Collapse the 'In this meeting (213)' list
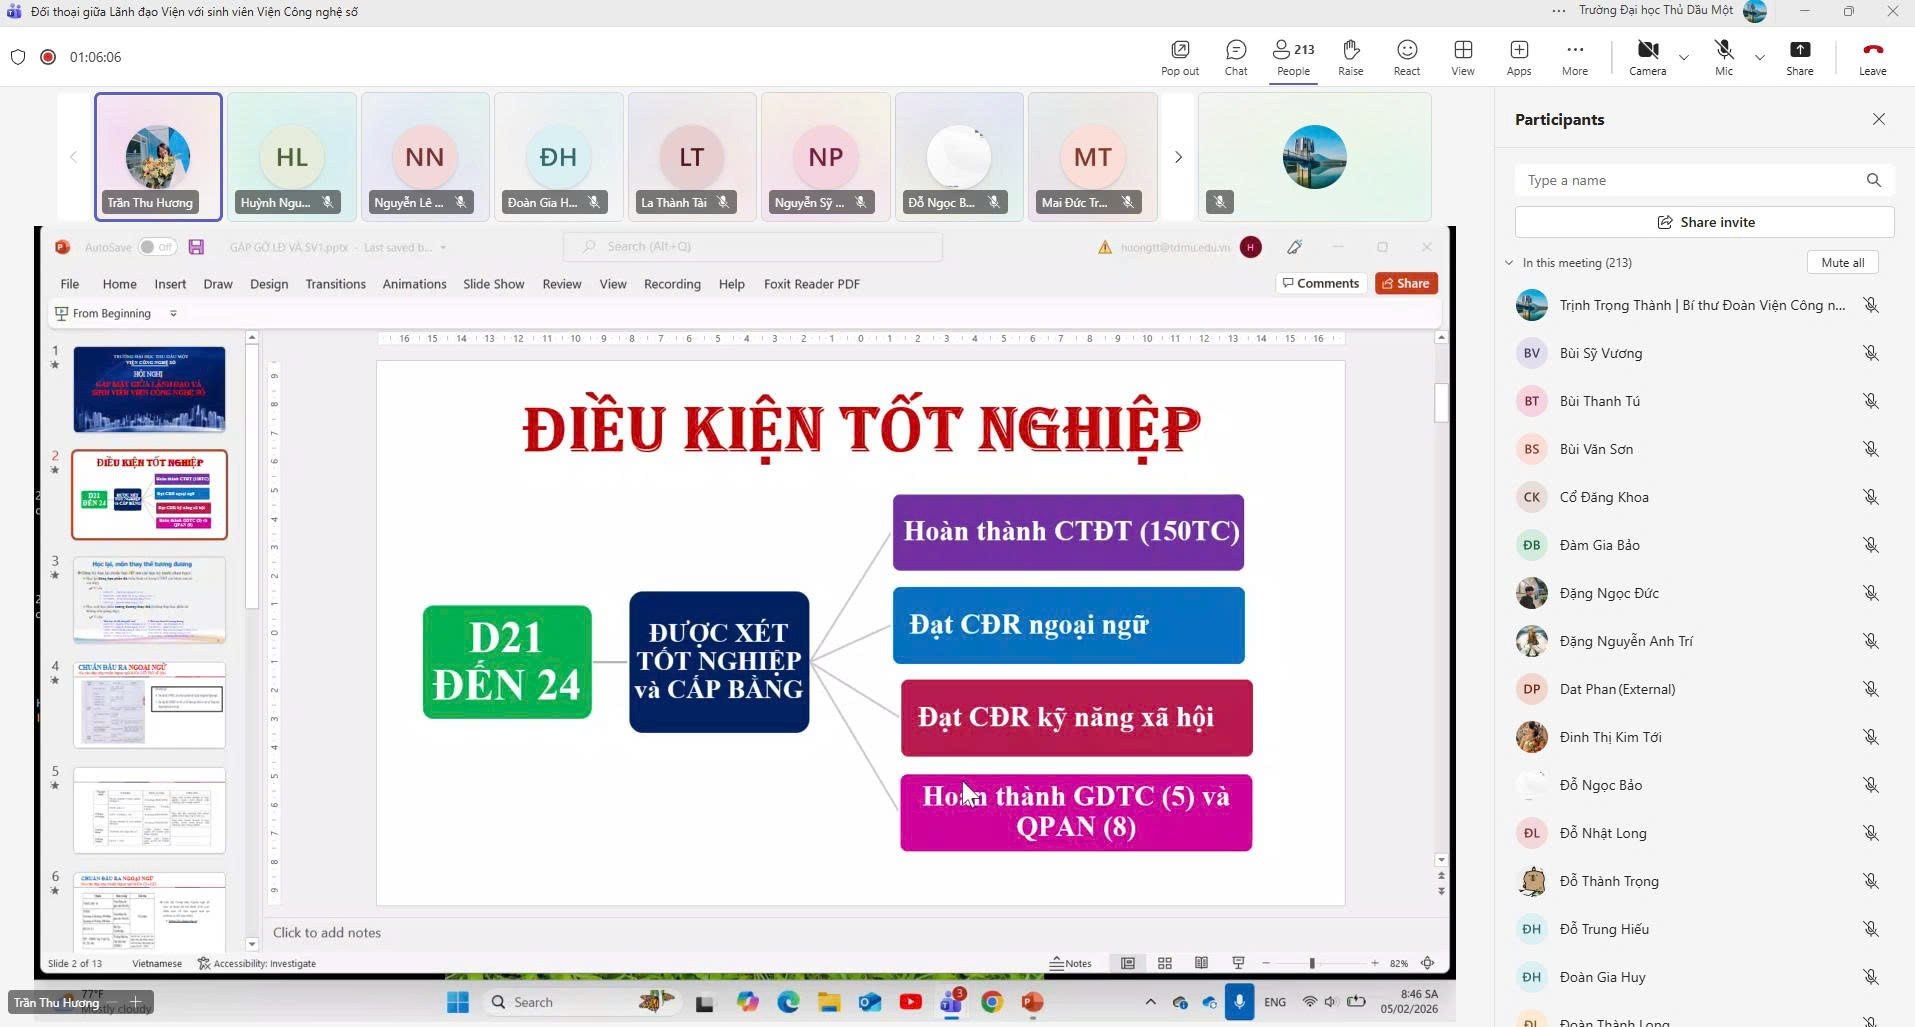 (x=1509, y=263)
